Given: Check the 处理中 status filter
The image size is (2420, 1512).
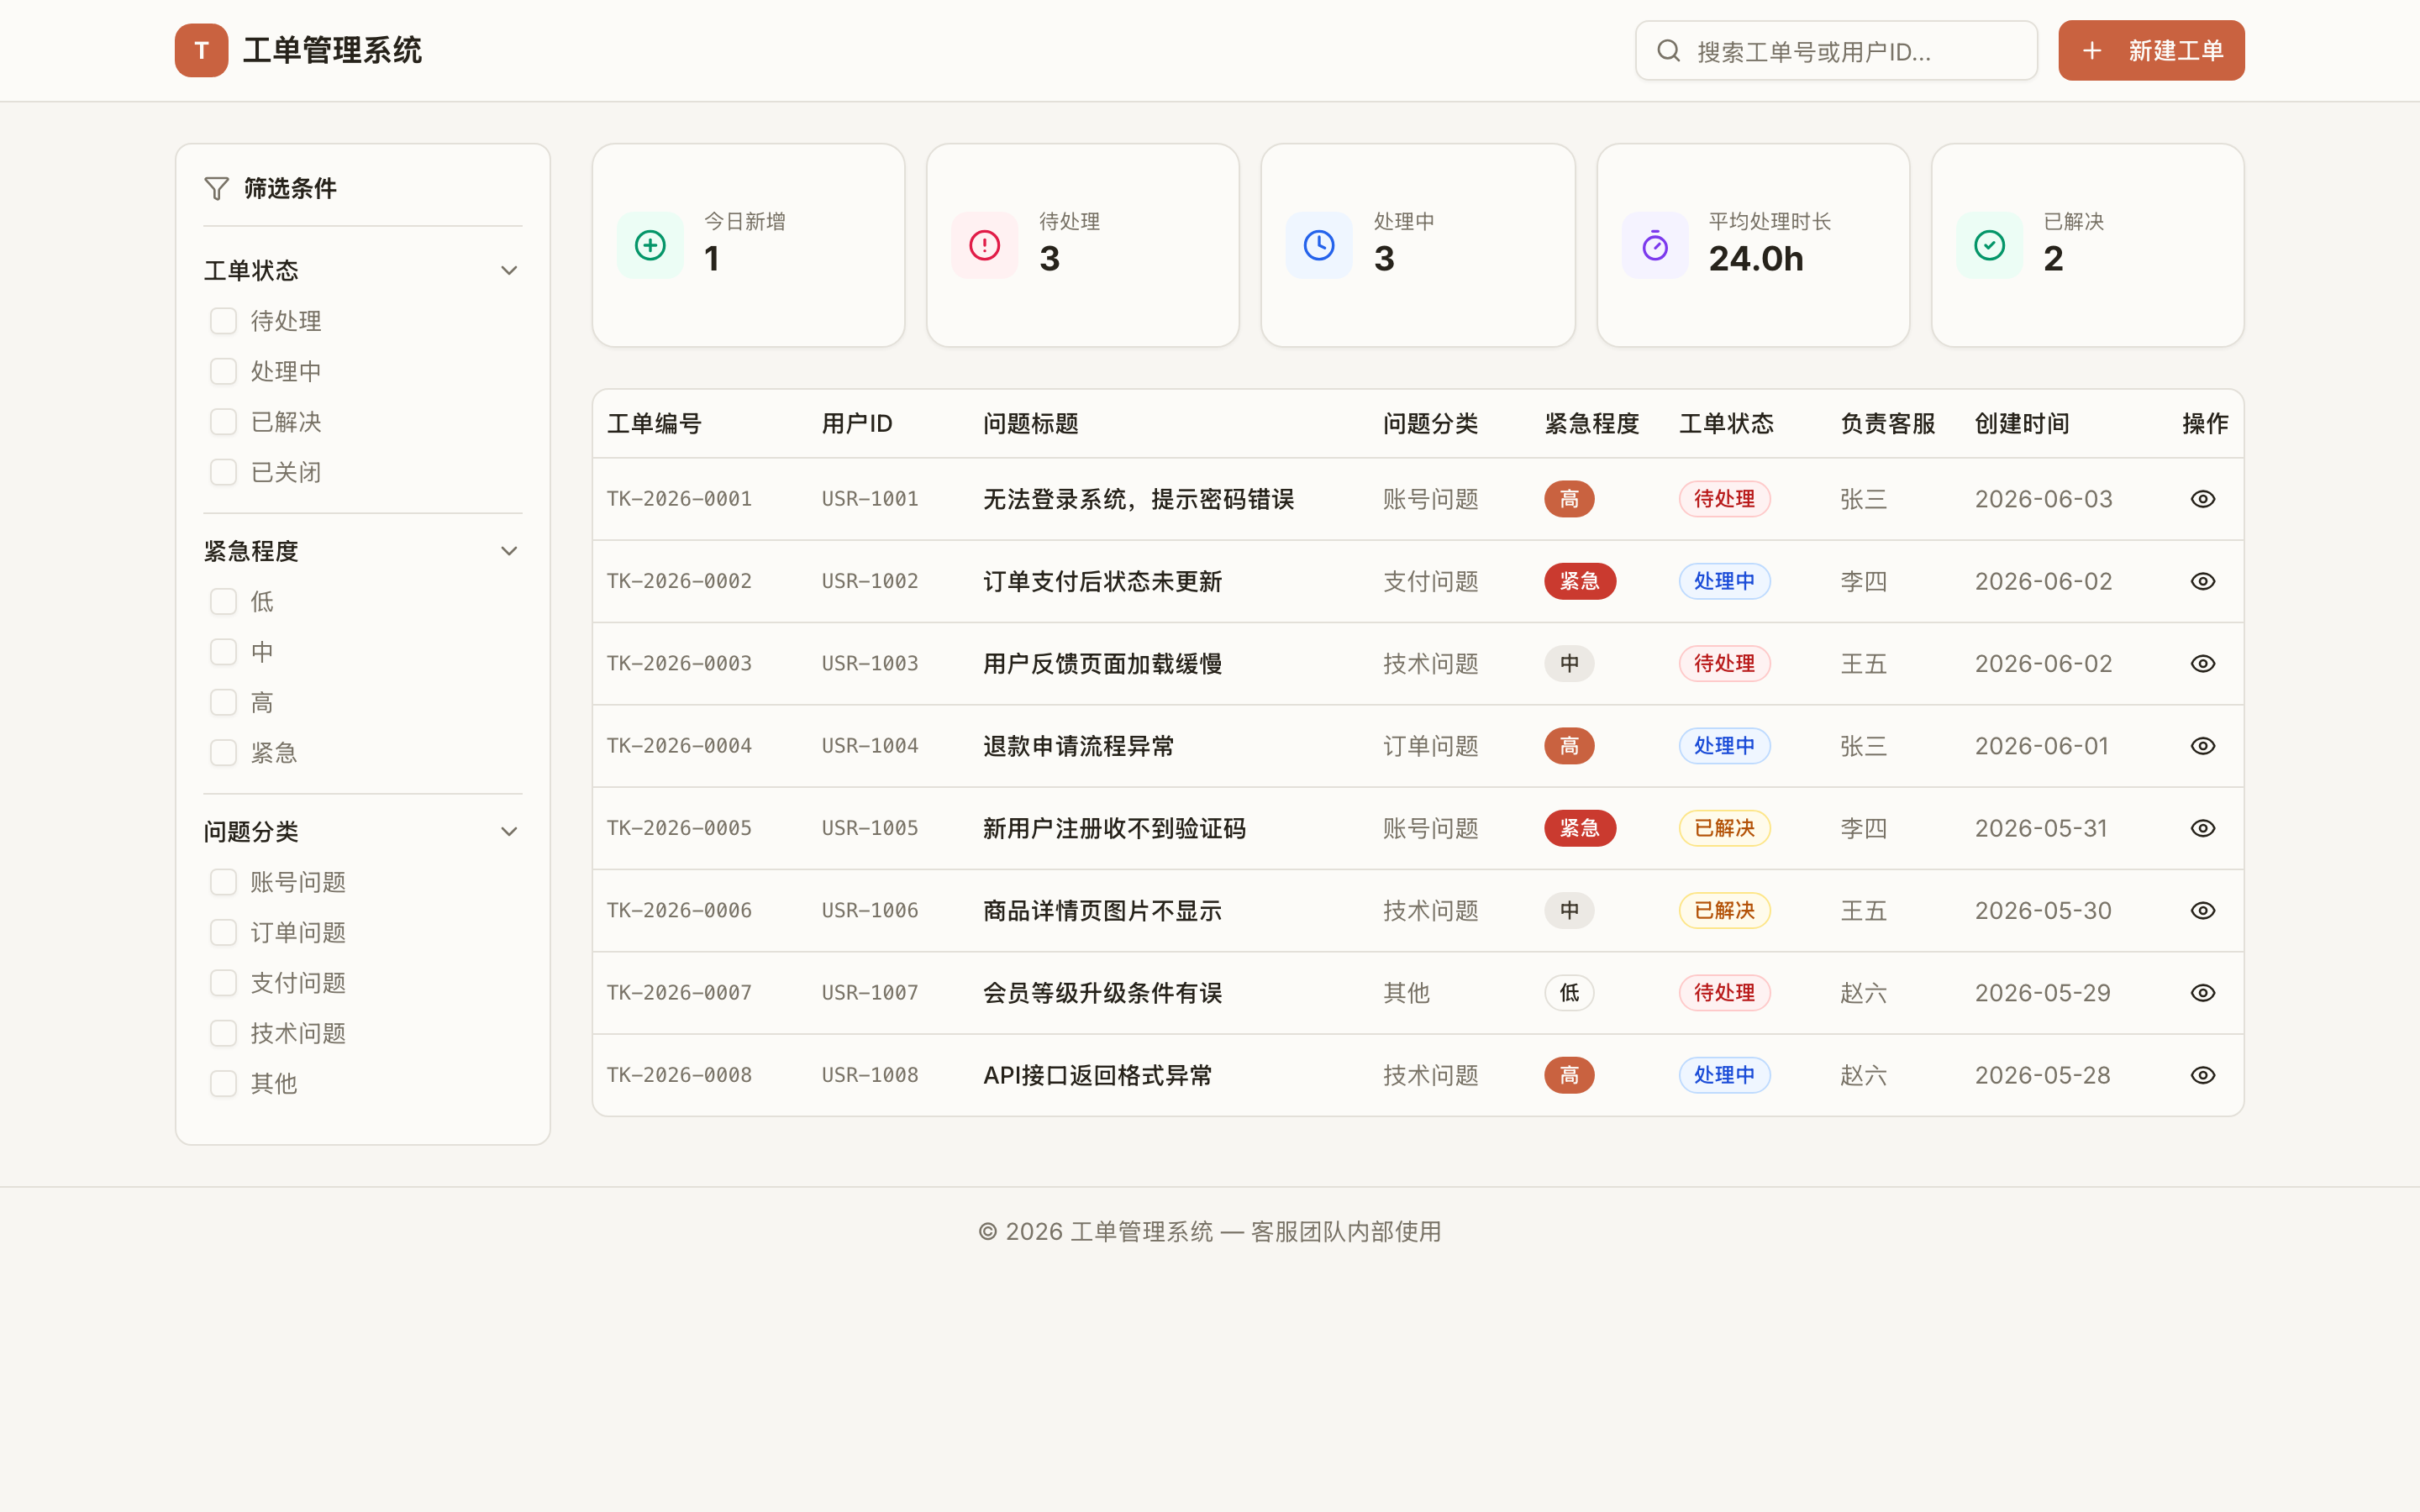Looking at the screenshot, I should 223,371.
